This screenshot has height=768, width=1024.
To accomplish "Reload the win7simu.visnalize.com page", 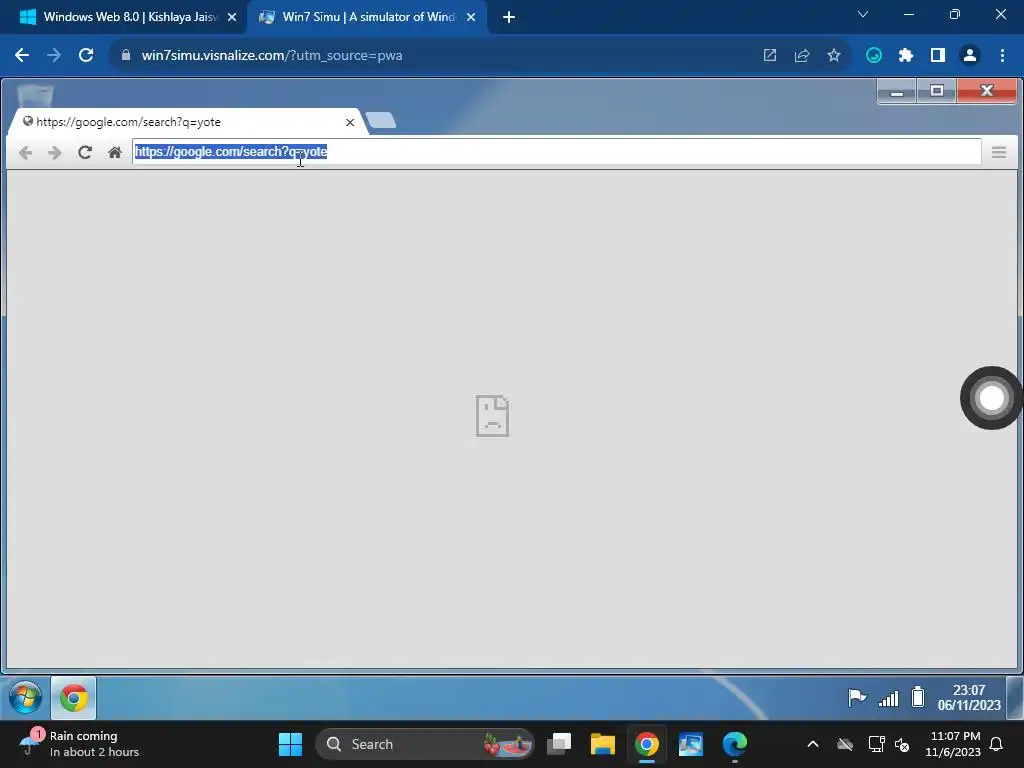I will coord(86,56).
